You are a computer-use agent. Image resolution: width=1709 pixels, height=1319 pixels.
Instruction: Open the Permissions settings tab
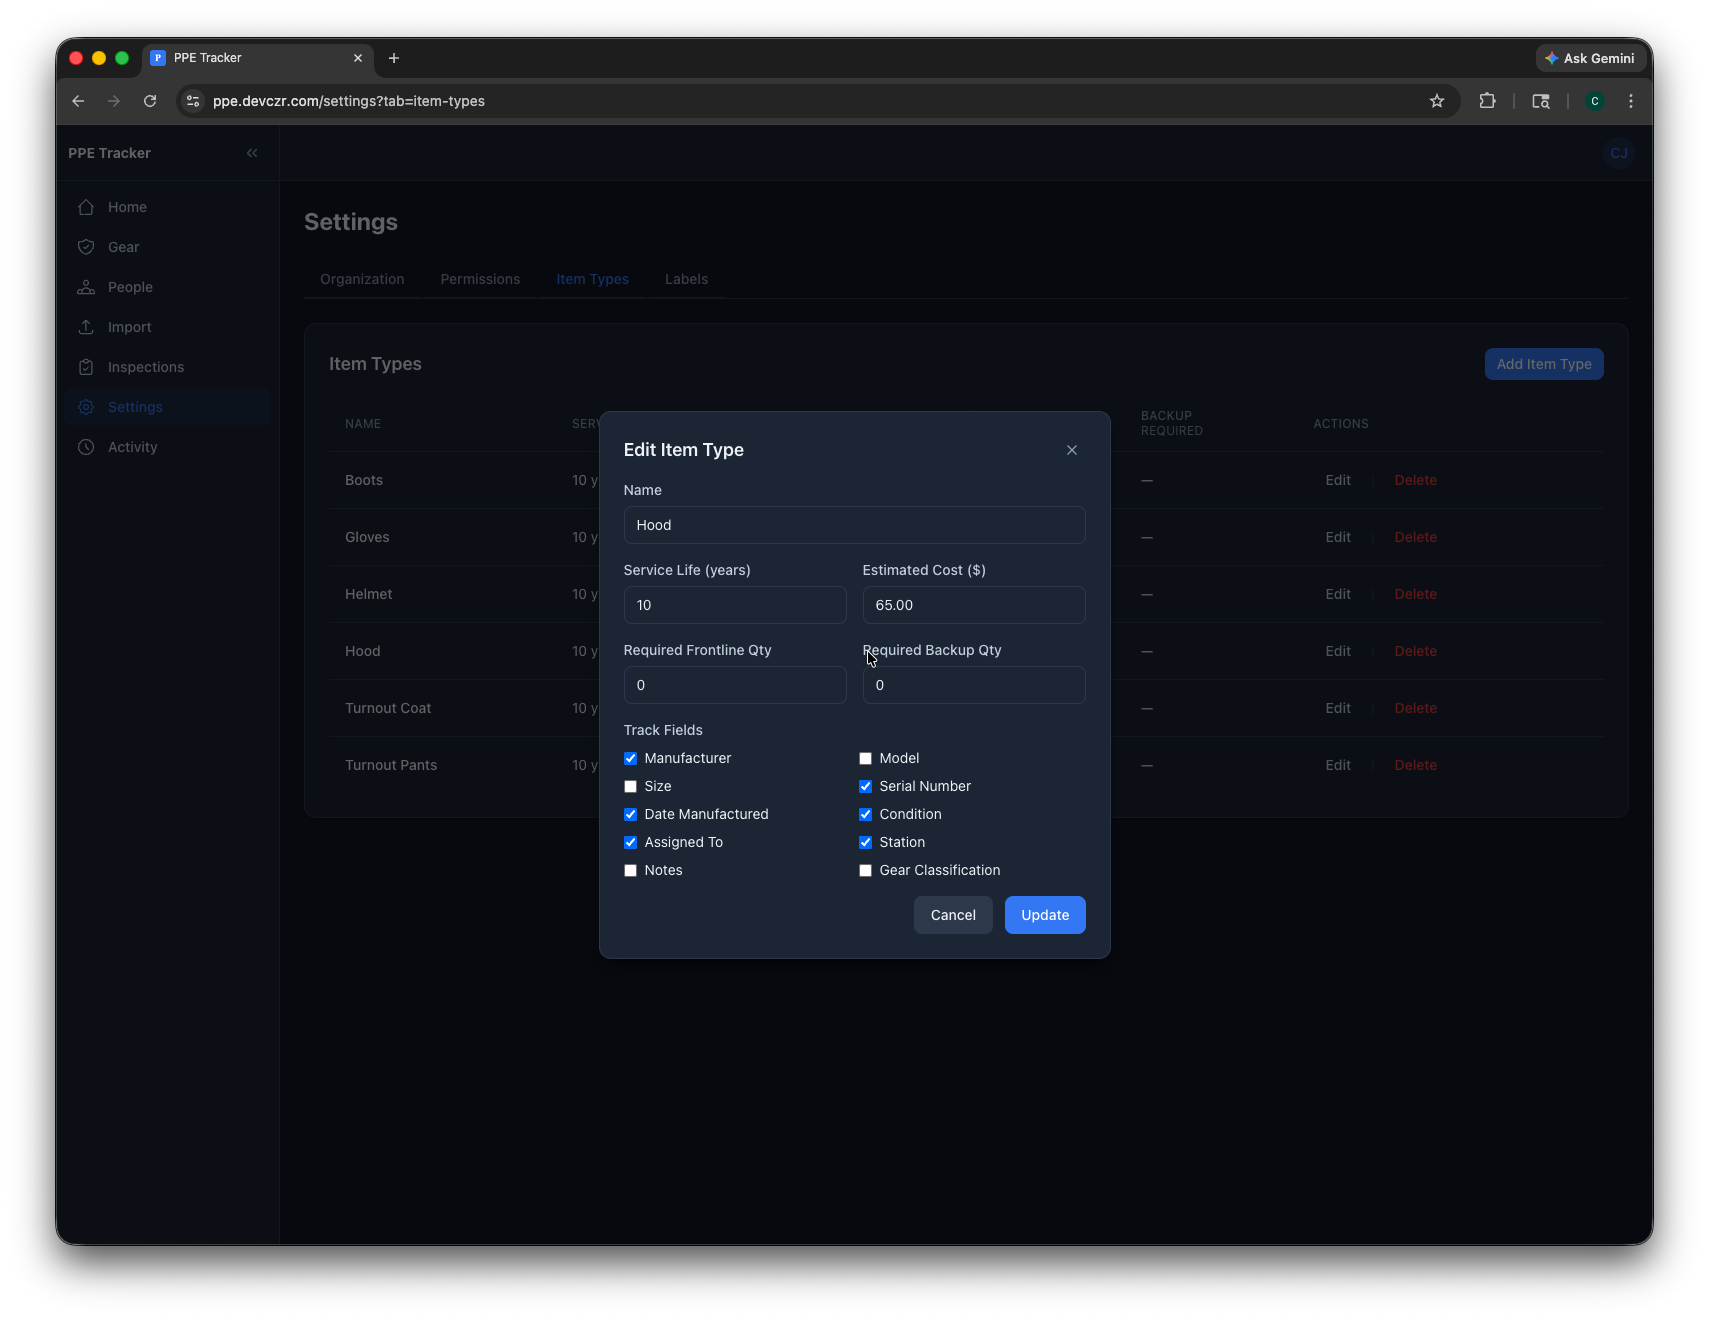[480, 279]
